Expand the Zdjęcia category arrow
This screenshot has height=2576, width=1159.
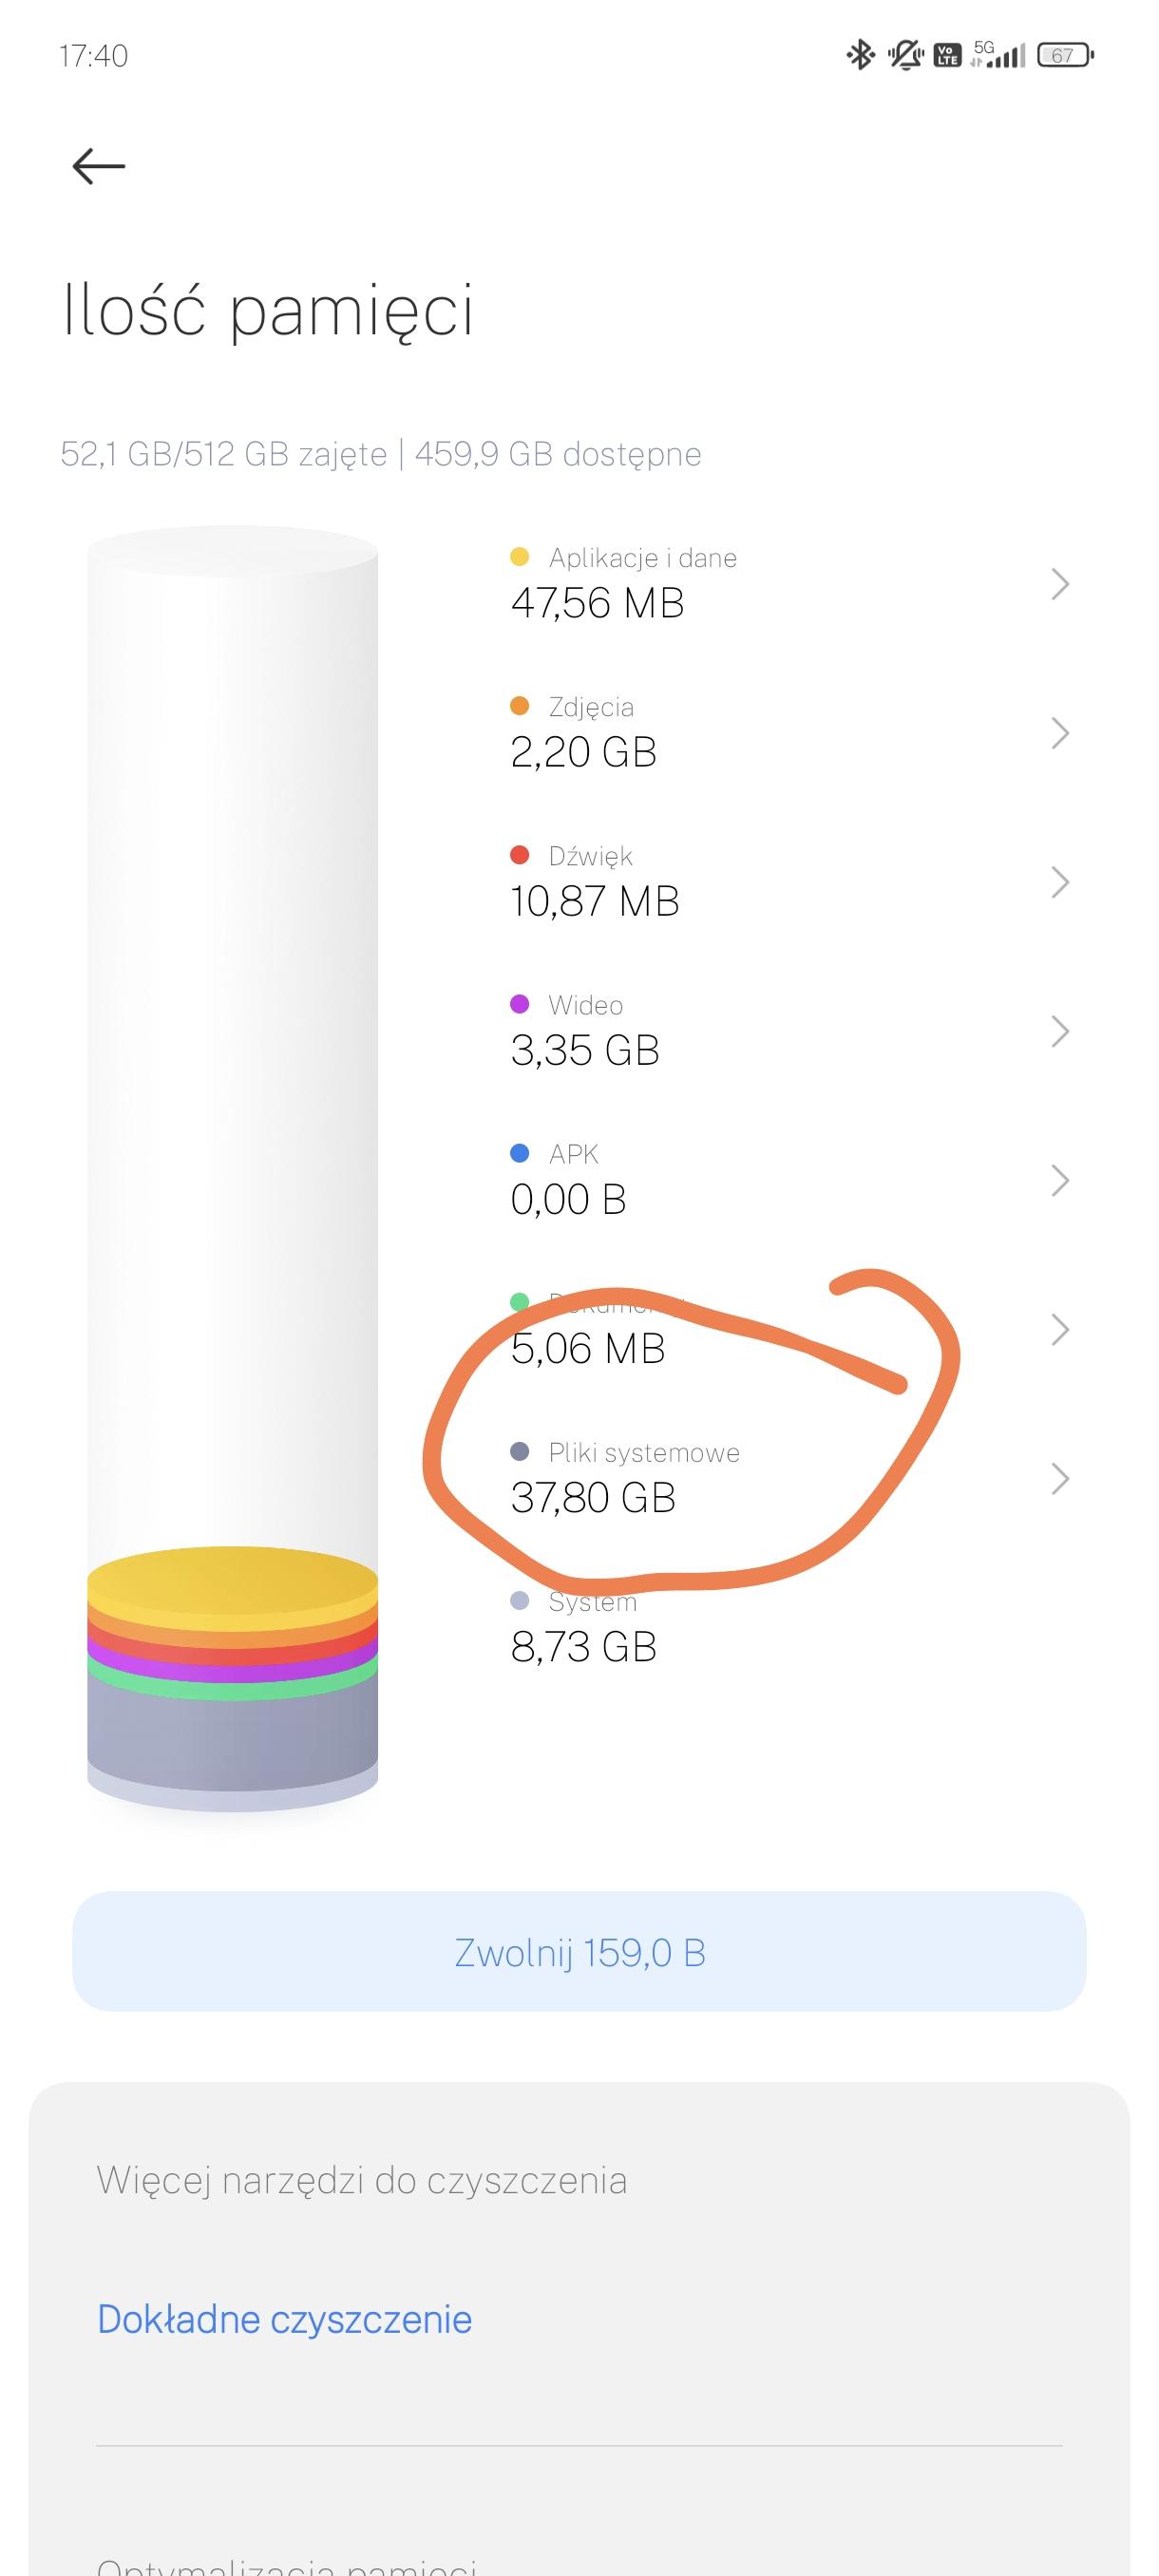(x=1061, y=733)
